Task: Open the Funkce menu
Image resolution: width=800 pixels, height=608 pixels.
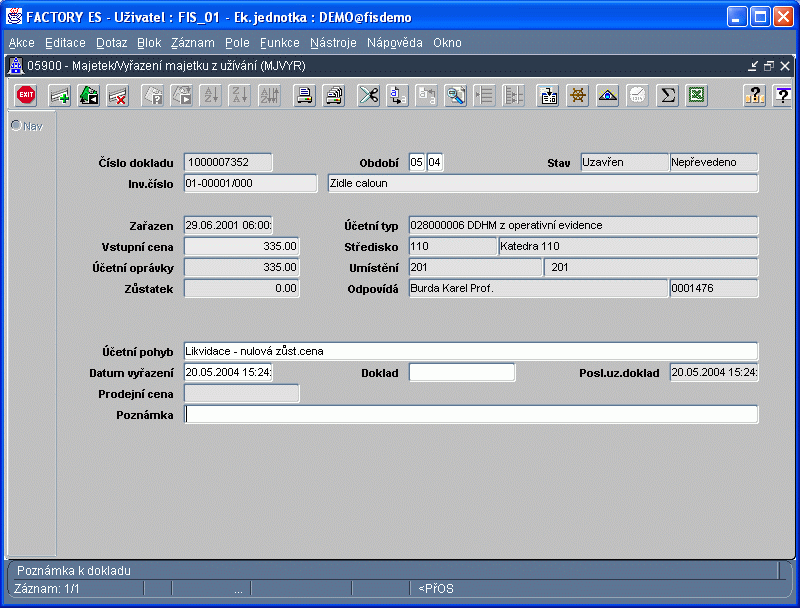Action: click(280, 43)
